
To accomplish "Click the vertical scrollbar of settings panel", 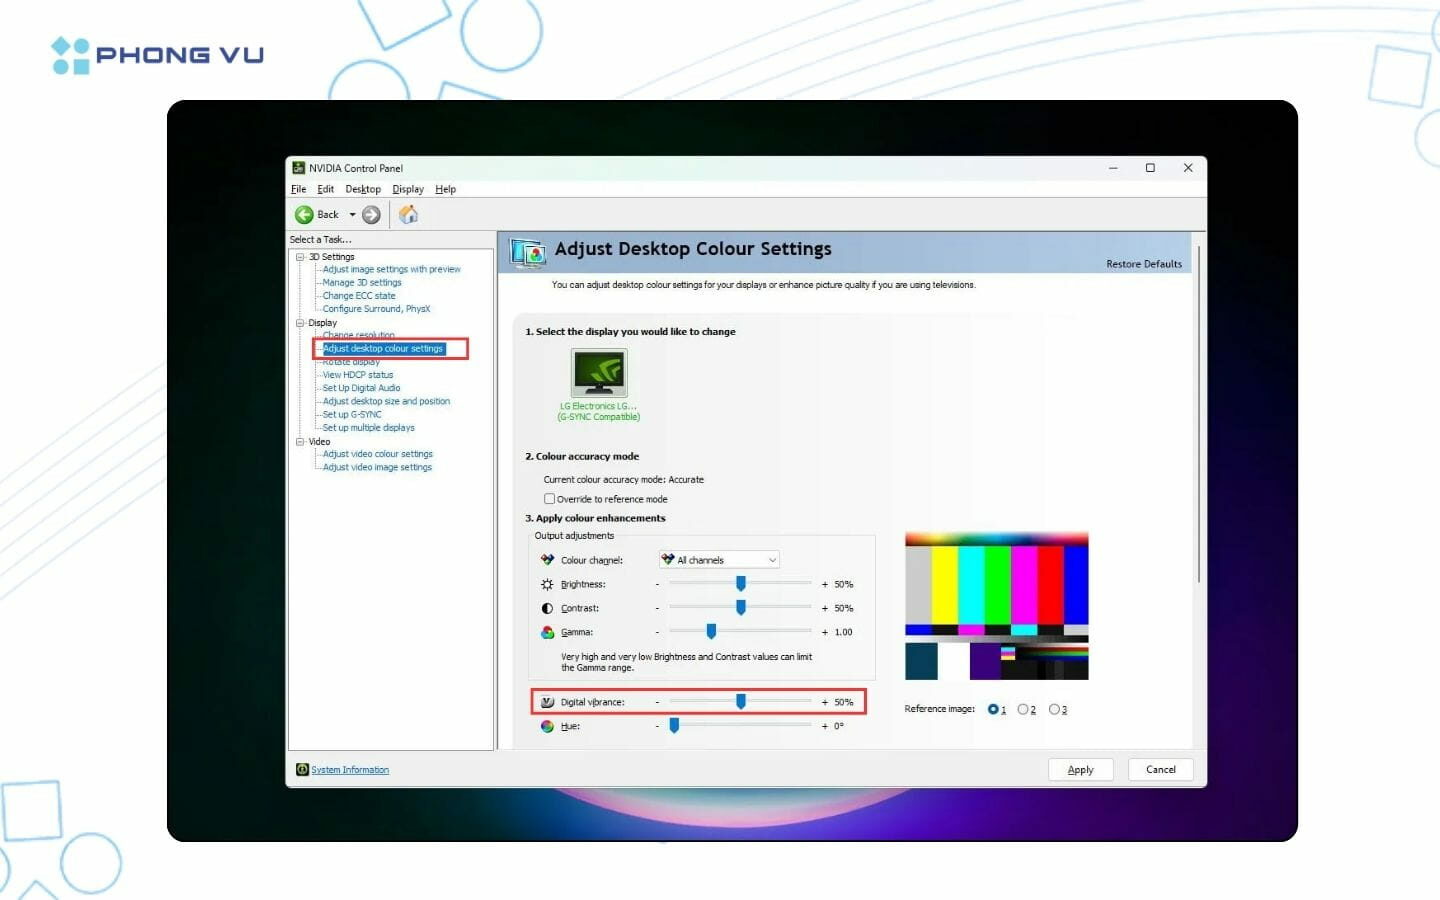I will tap(1199, 415).
